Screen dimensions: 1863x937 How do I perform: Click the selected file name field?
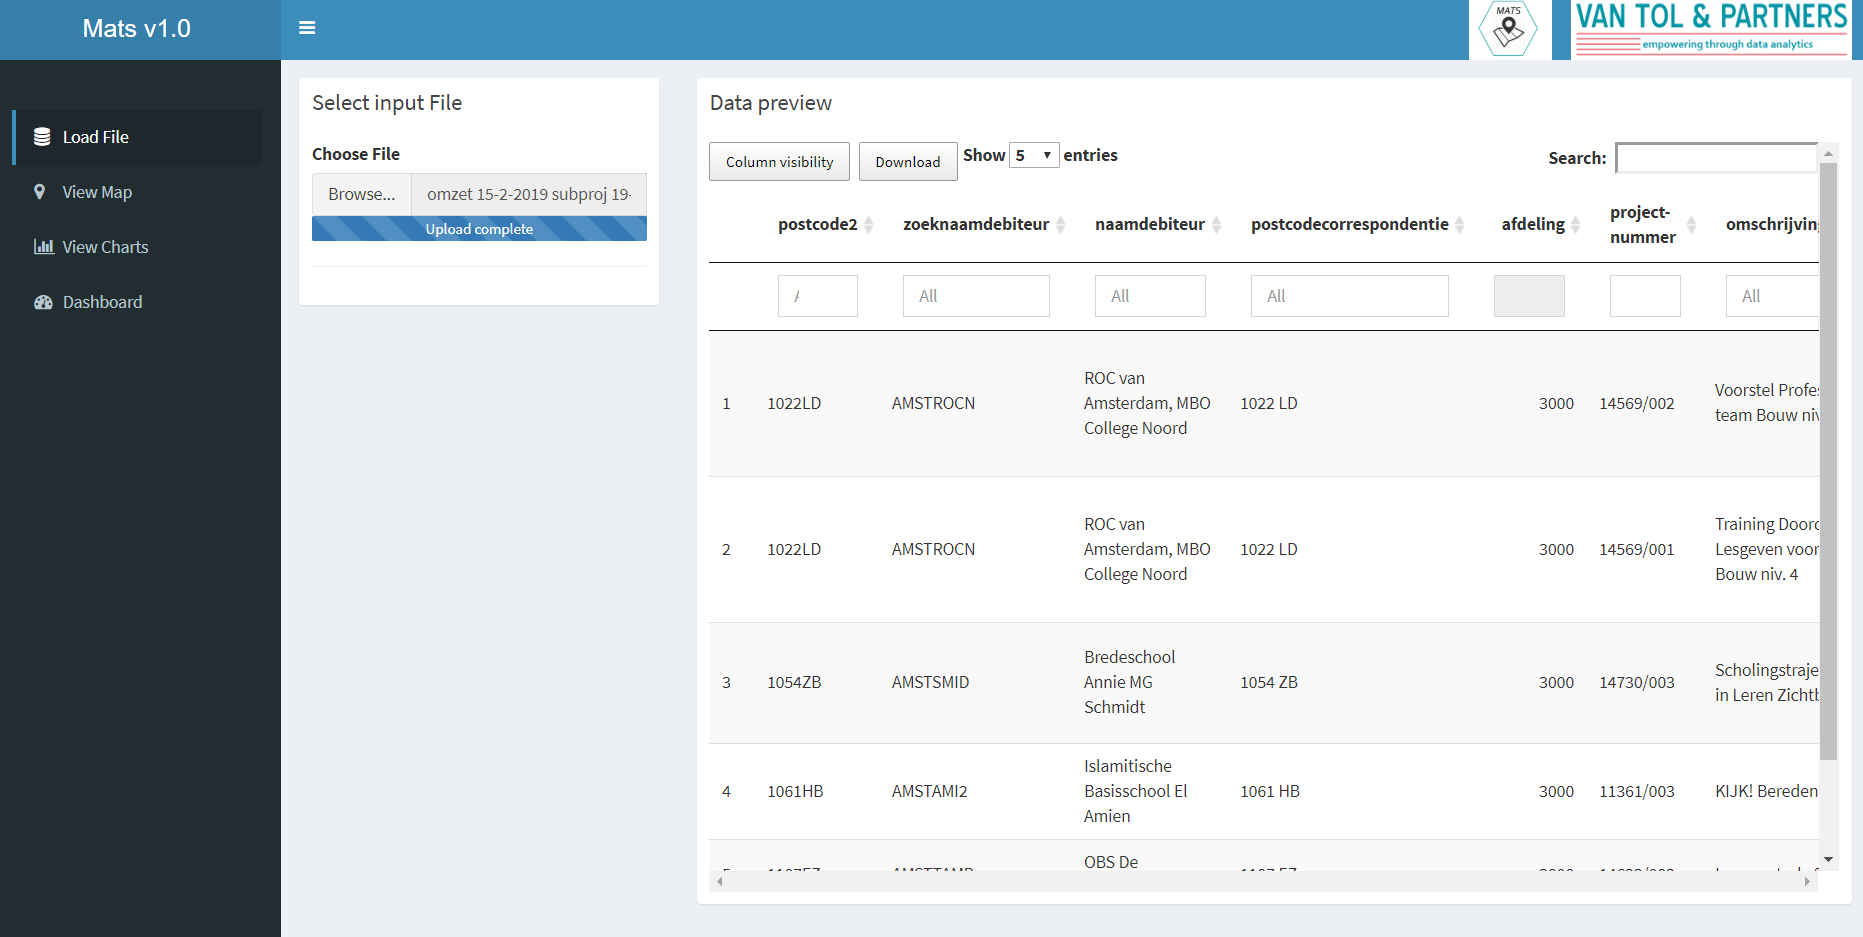point(529,194)
